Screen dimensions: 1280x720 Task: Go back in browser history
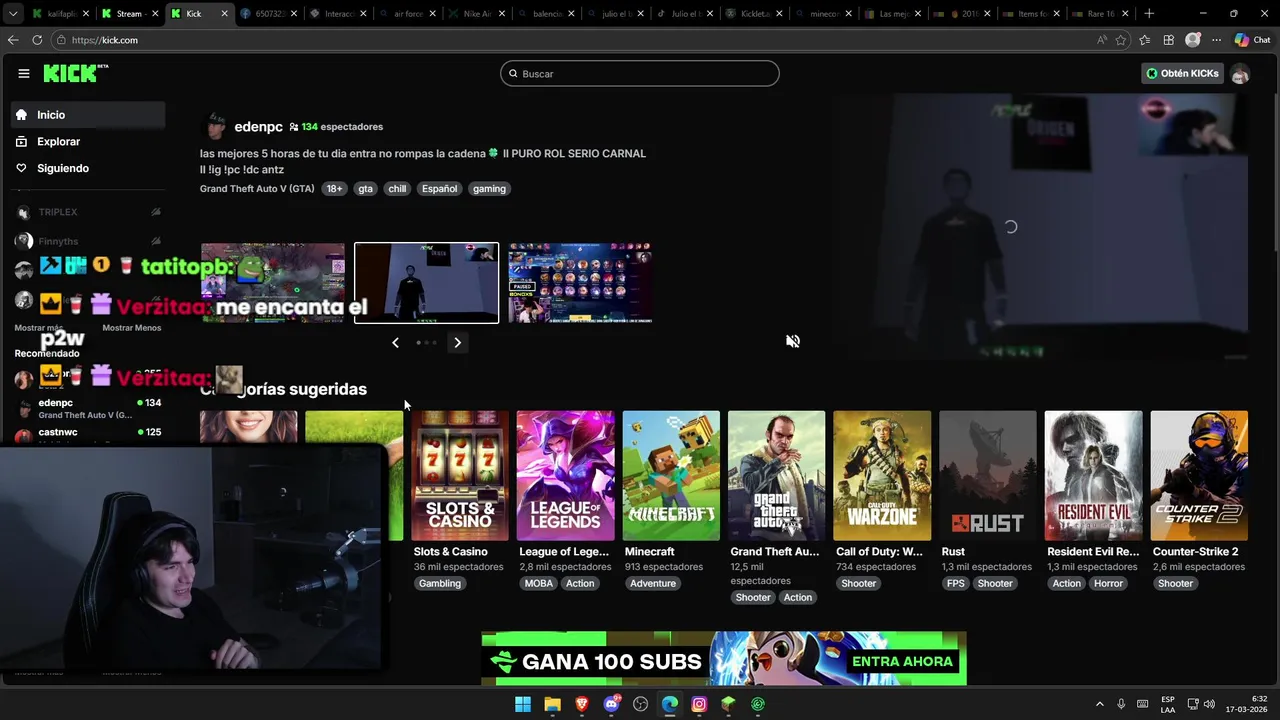tap(13, 40)
